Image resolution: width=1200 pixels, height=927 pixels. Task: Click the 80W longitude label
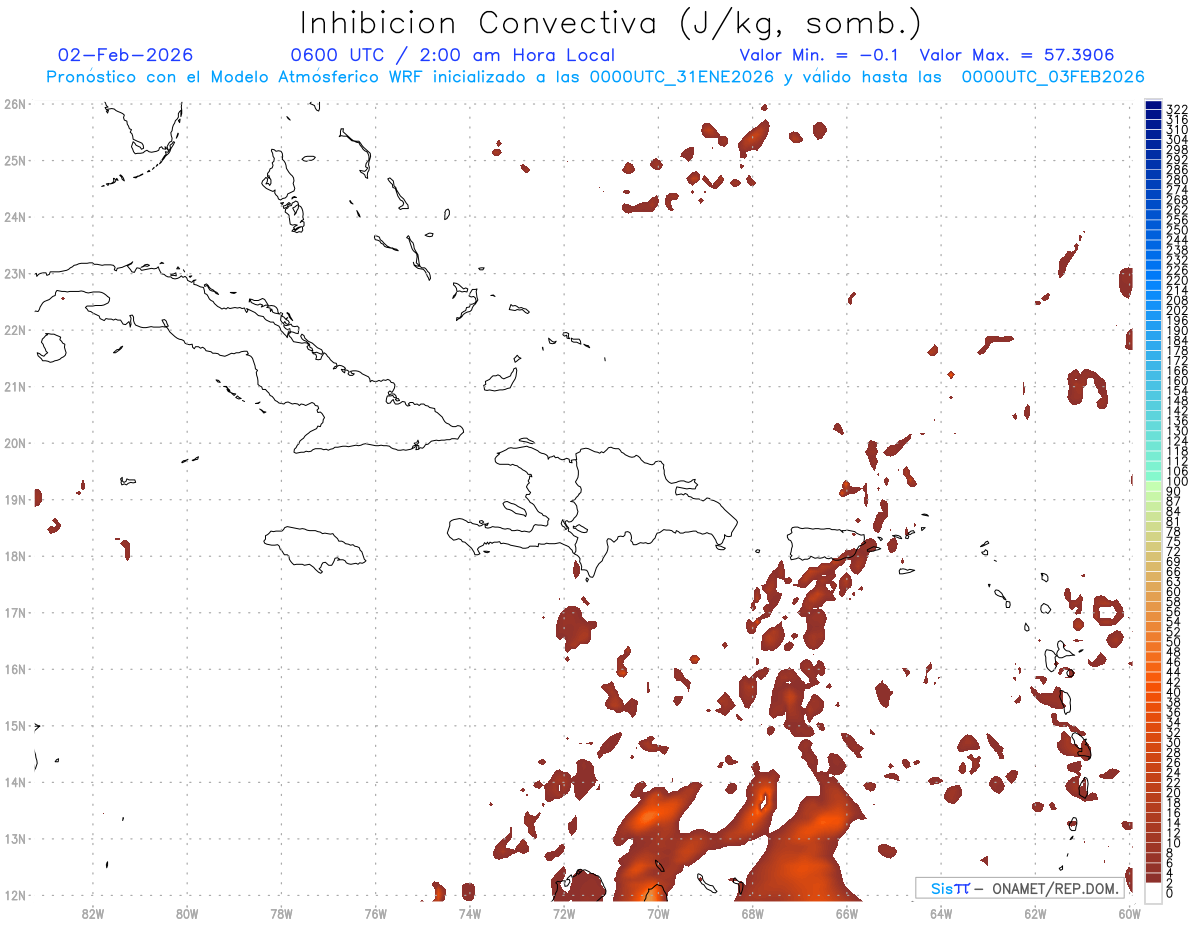coord(187,912)
